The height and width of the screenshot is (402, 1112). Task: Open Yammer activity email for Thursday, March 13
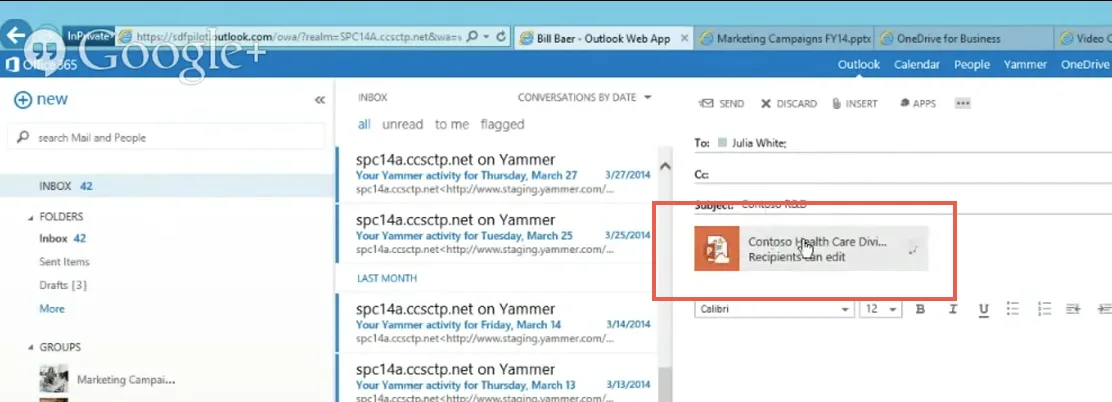click(x=494, y=378)
